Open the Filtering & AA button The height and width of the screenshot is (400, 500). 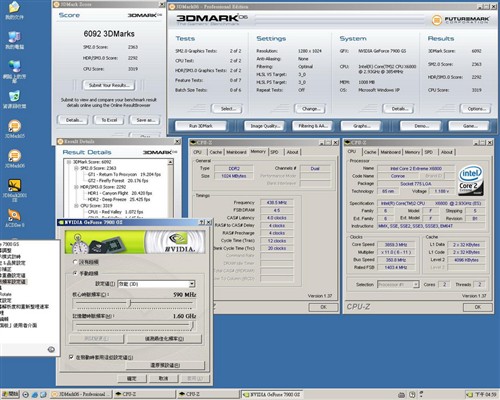(312, 126)
